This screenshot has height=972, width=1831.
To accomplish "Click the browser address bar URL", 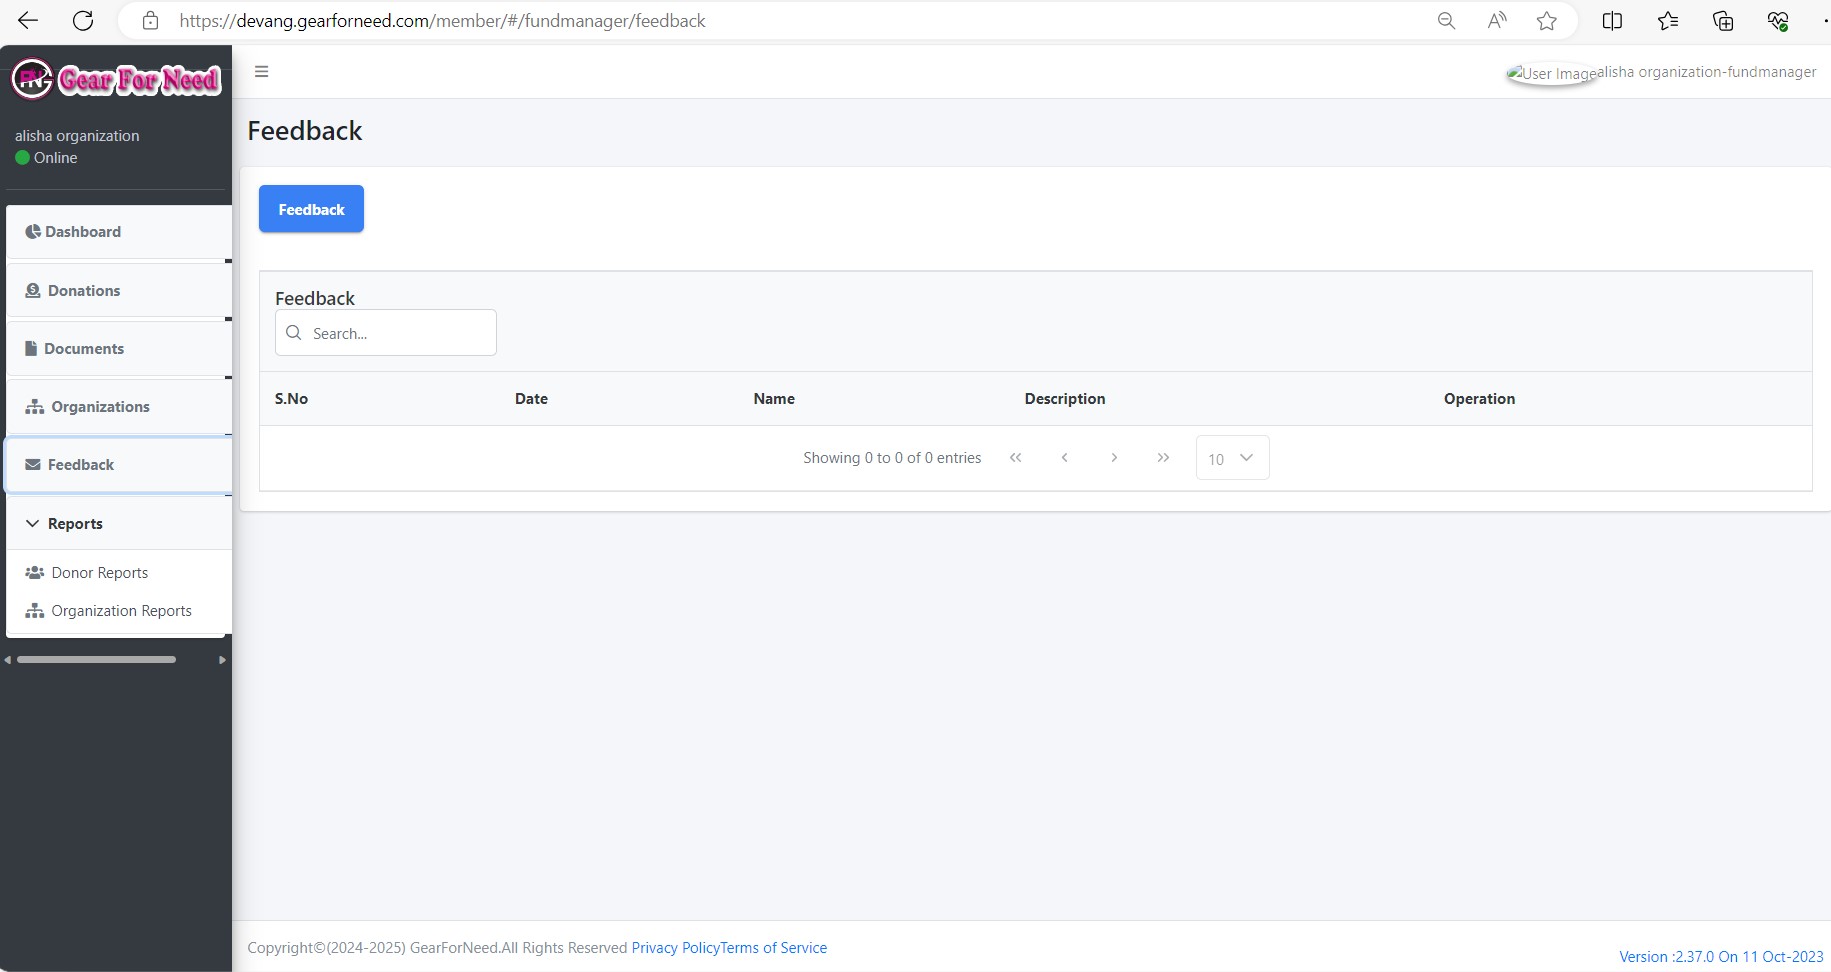I will (442, 20).
